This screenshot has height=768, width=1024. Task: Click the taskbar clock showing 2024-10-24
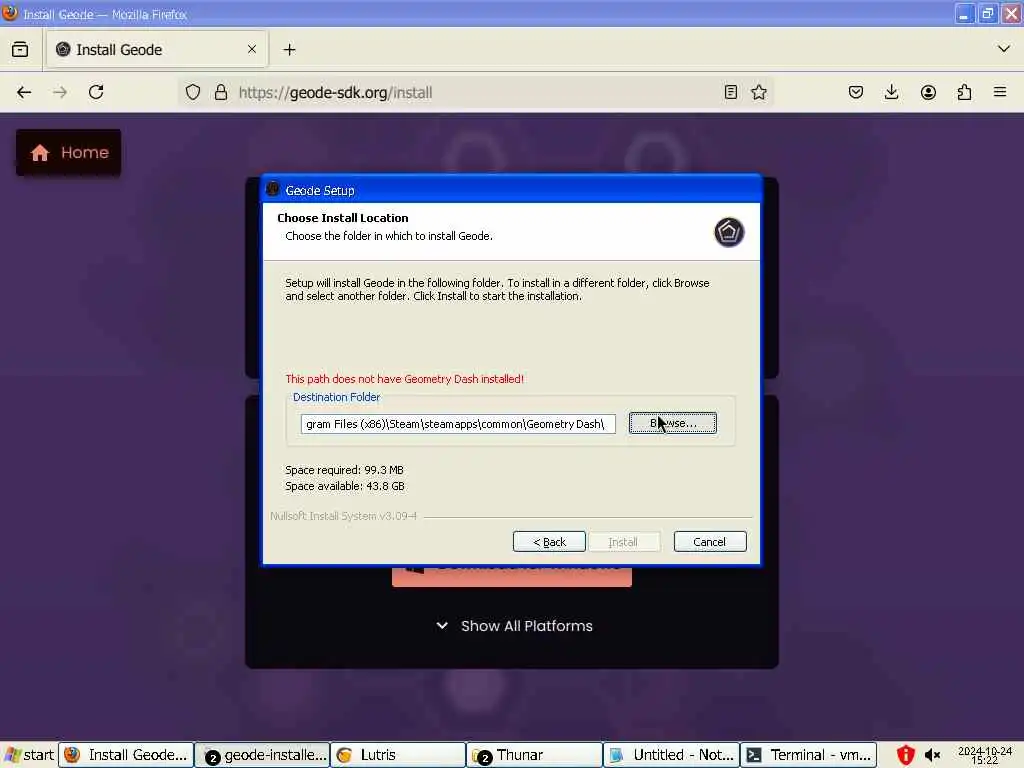click(985, 756)
